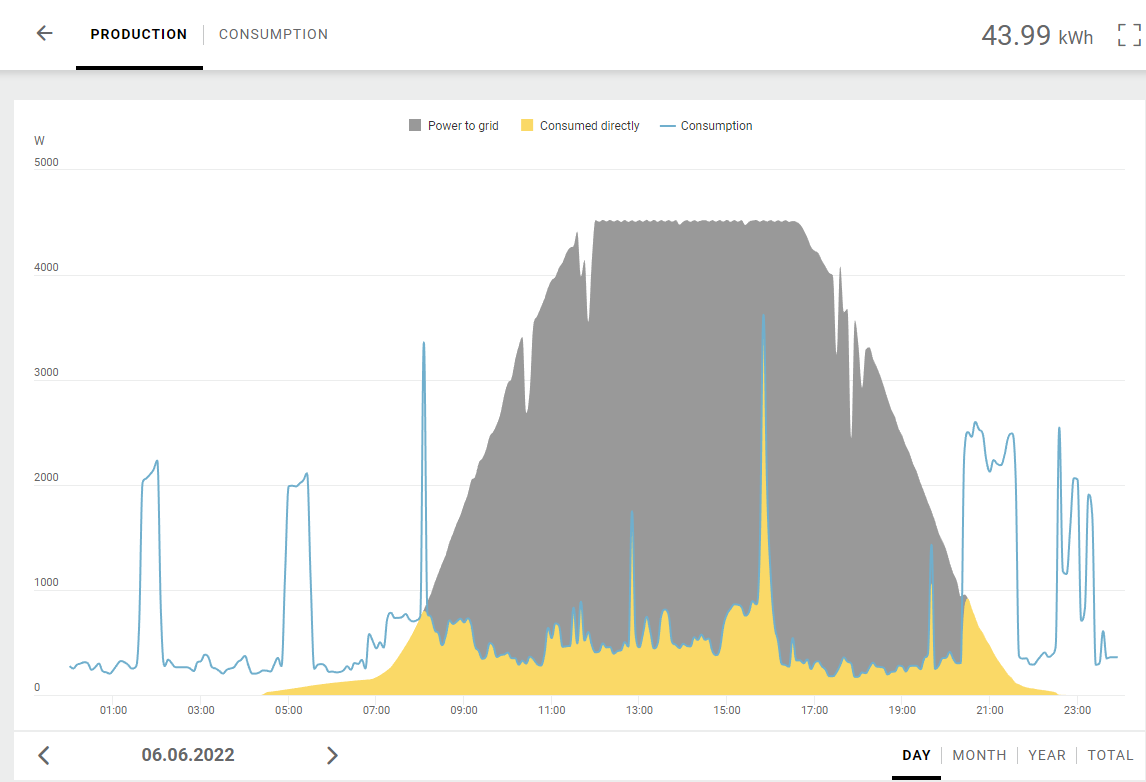Go to the previous day with left chevron
This screenshot has height=782, width=1146.
pyautogui.click(x=44, y=755)
